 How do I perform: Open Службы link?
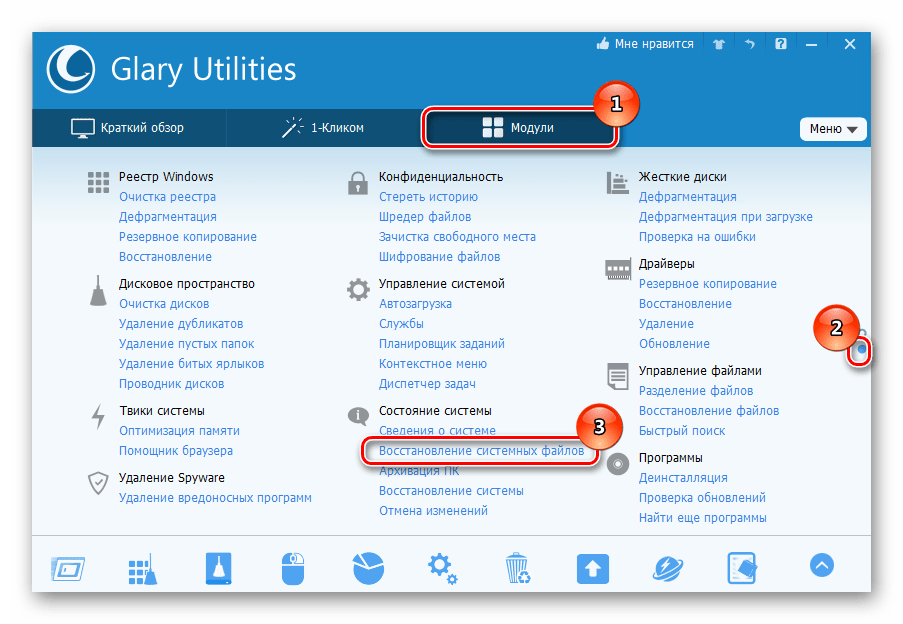(401, 324)
